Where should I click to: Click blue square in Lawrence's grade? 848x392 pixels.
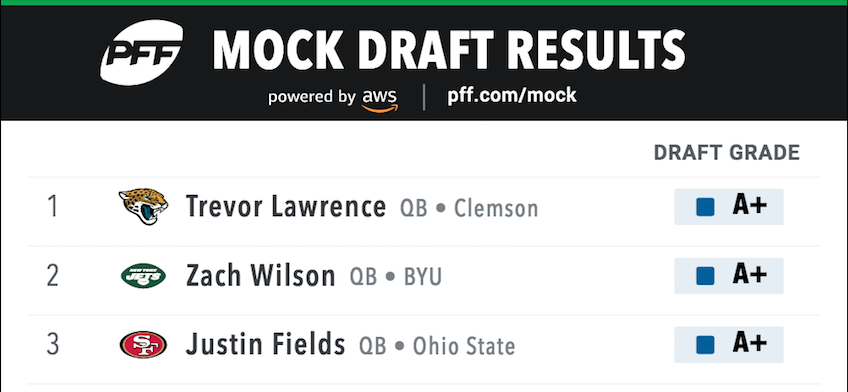click(x=705, y=207)
